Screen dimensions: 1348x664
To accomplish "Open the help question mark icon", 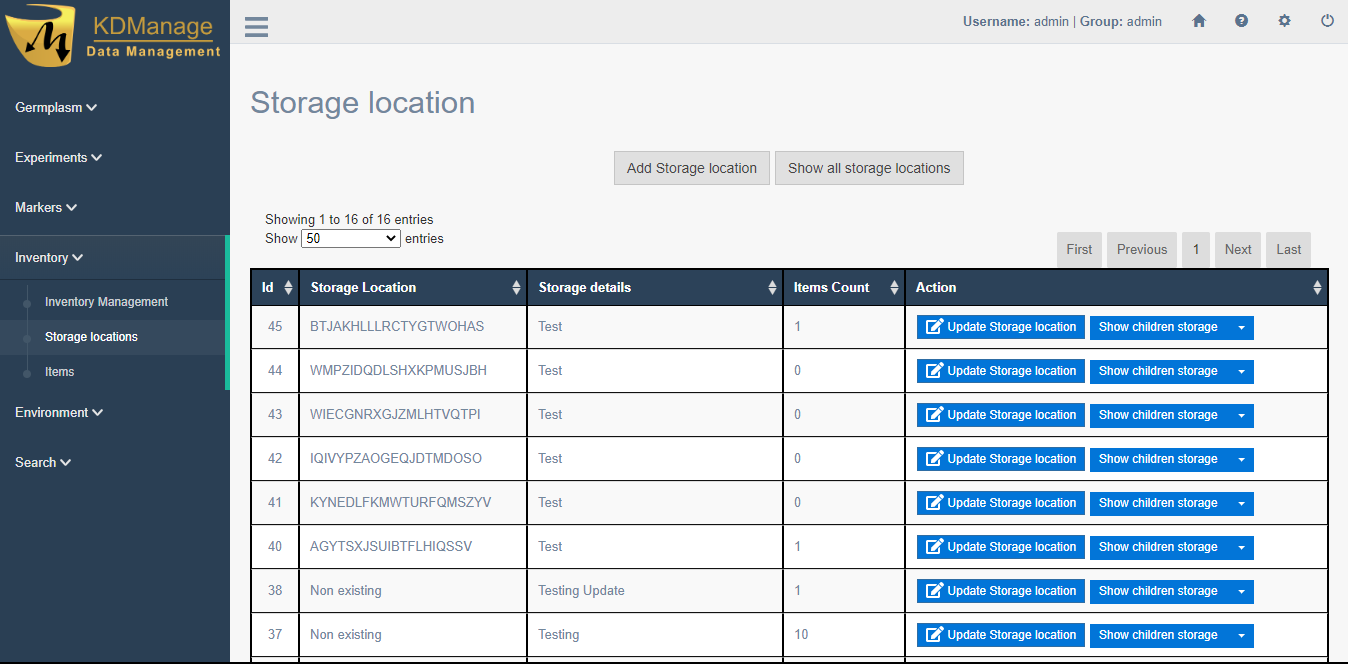I will tap(1241, 21).
